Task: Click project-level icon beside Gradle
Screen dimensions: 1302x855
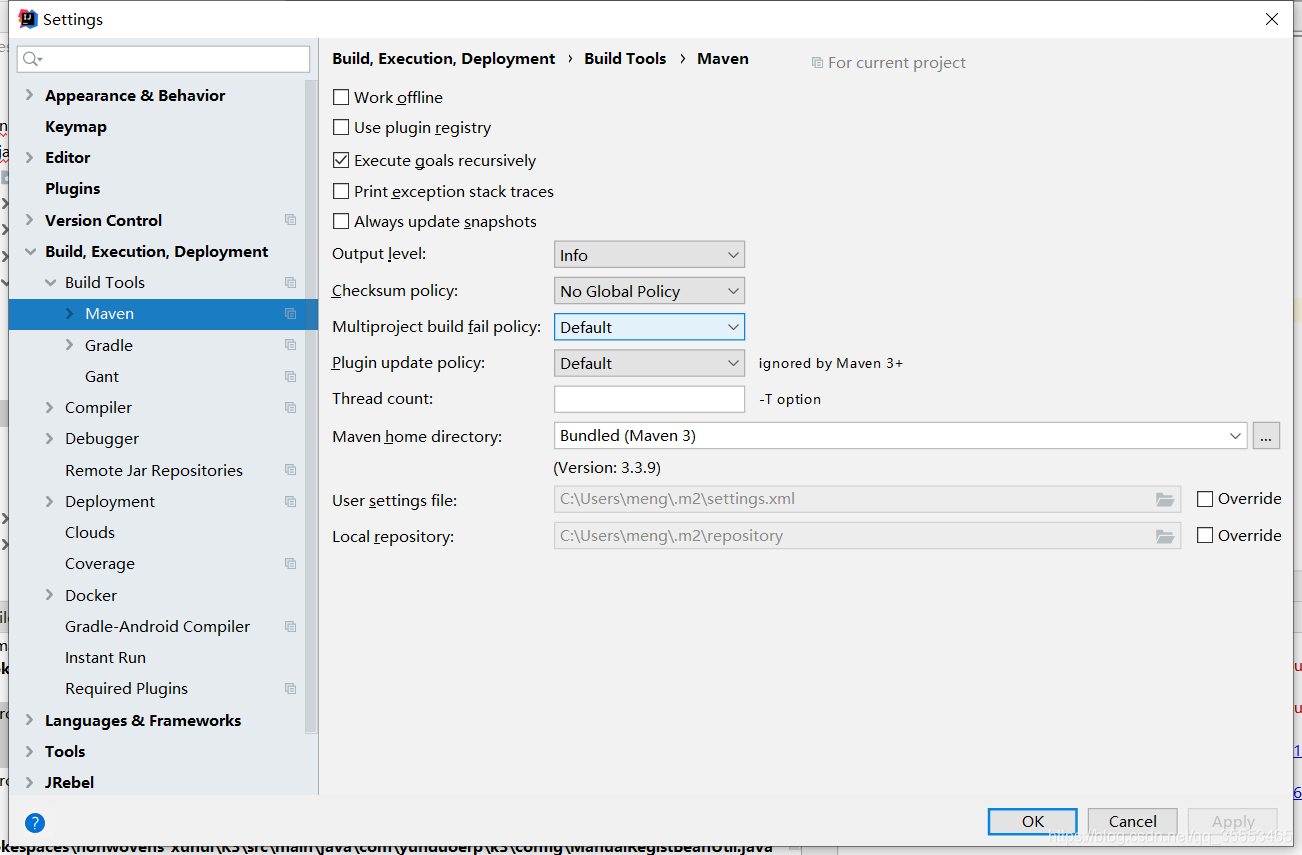Action: click(x=290, y=345)
